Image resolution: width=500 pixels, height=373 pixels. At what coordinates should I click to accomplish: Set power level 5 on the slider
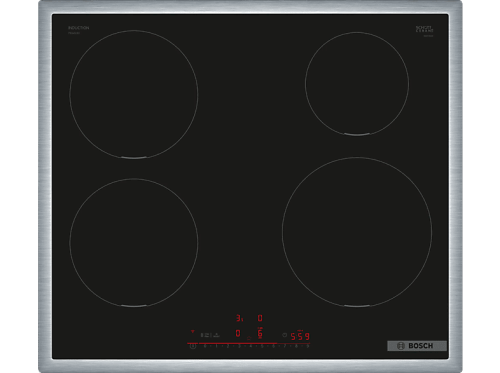tap(262, 346)
